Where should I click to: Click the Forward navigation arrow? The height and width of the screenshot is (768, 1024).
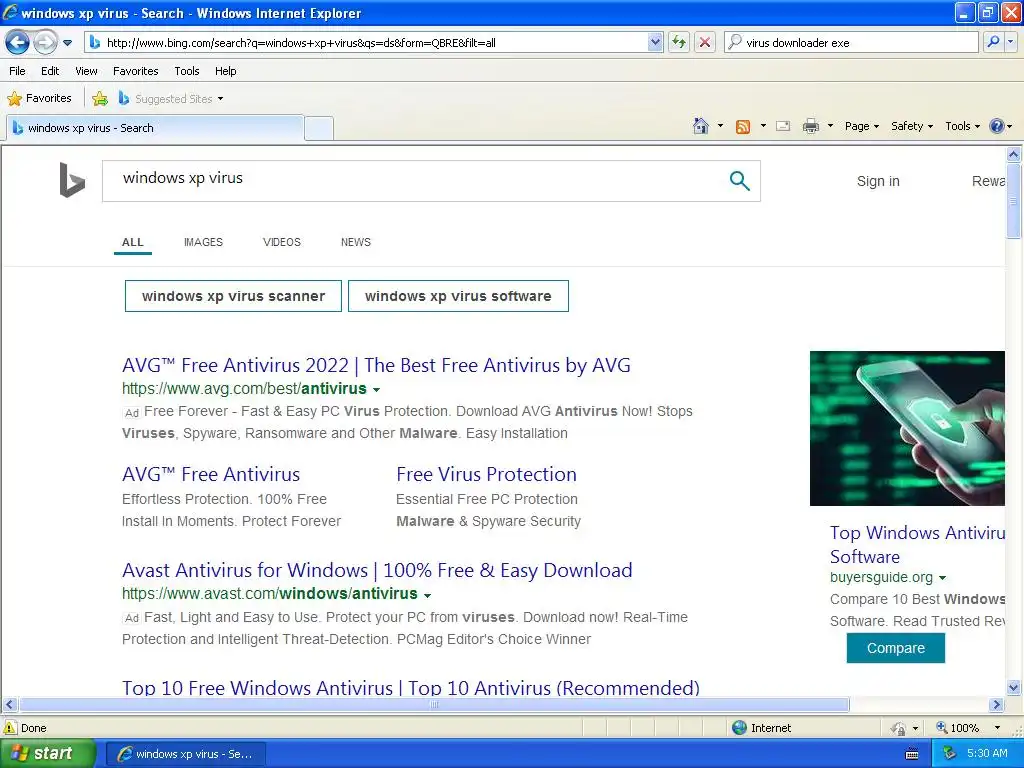pyautogui.click(x=44, y=42)
